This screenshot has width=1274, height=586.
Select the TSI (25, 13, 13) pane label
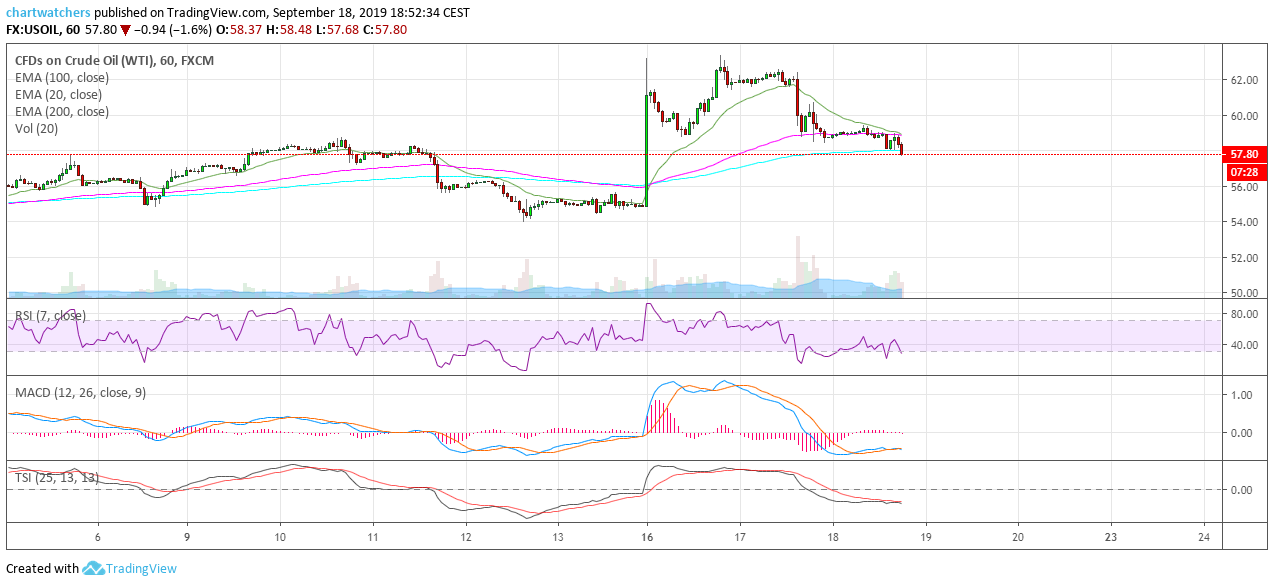pyautogui.click(x=57, y=478)
